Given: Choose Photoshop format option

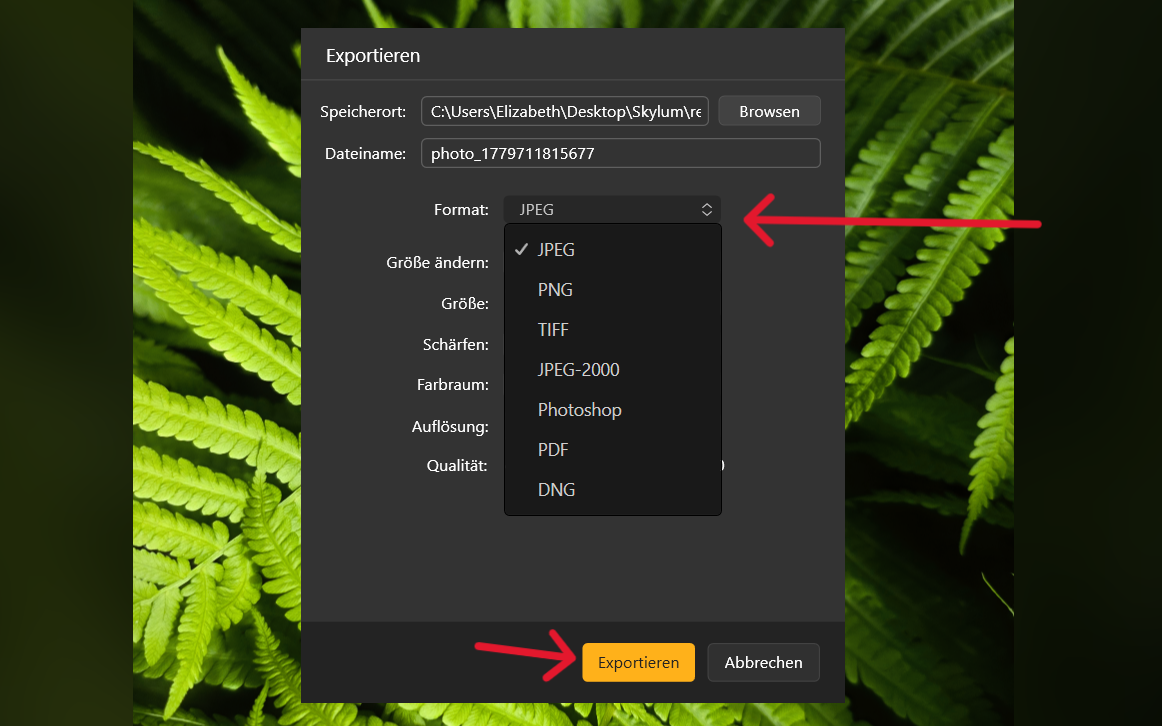Looking at the screenshot, I should click(x=612, y=410).
